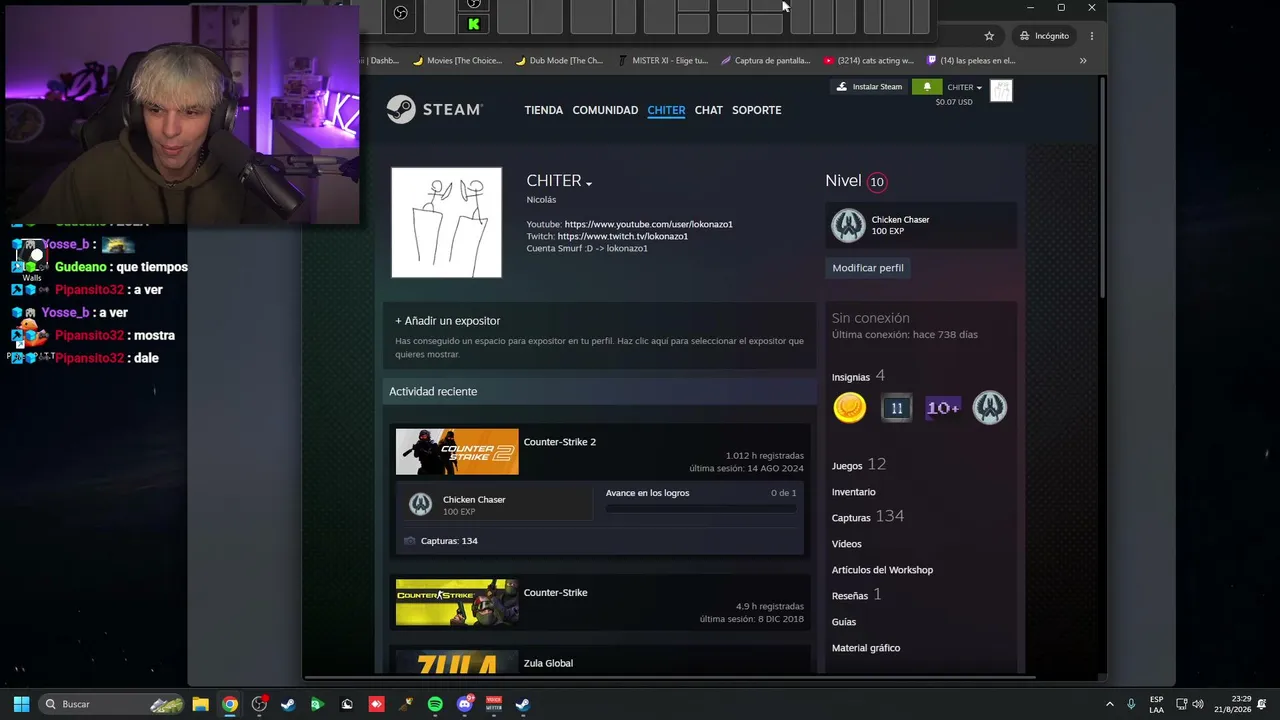Open File Explorer from the taskbar
The image size is (1280, 720).
click(x=200, y=704)
